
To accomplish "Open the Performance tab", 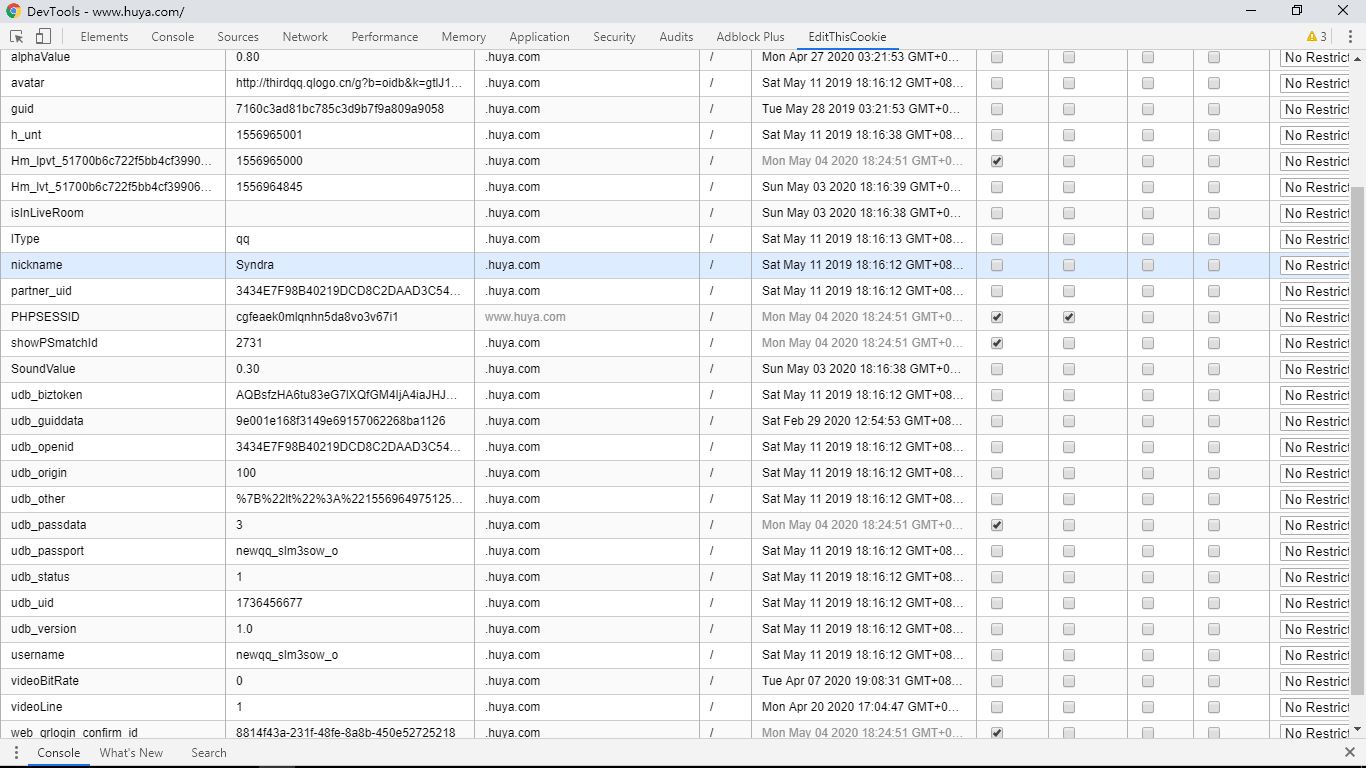I will pos(385,36).
